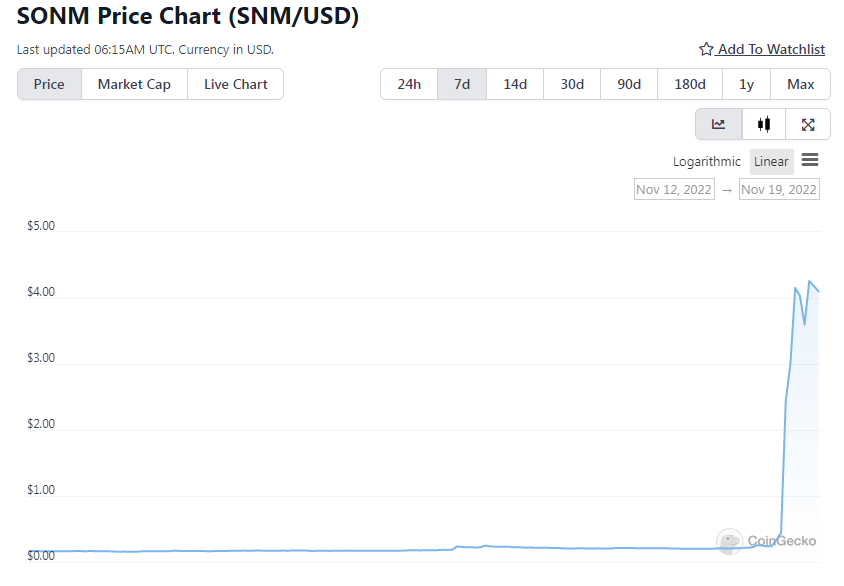Screen dimensions: 844x586
Task: Click the $2.00 axis label
Action: 41,424
